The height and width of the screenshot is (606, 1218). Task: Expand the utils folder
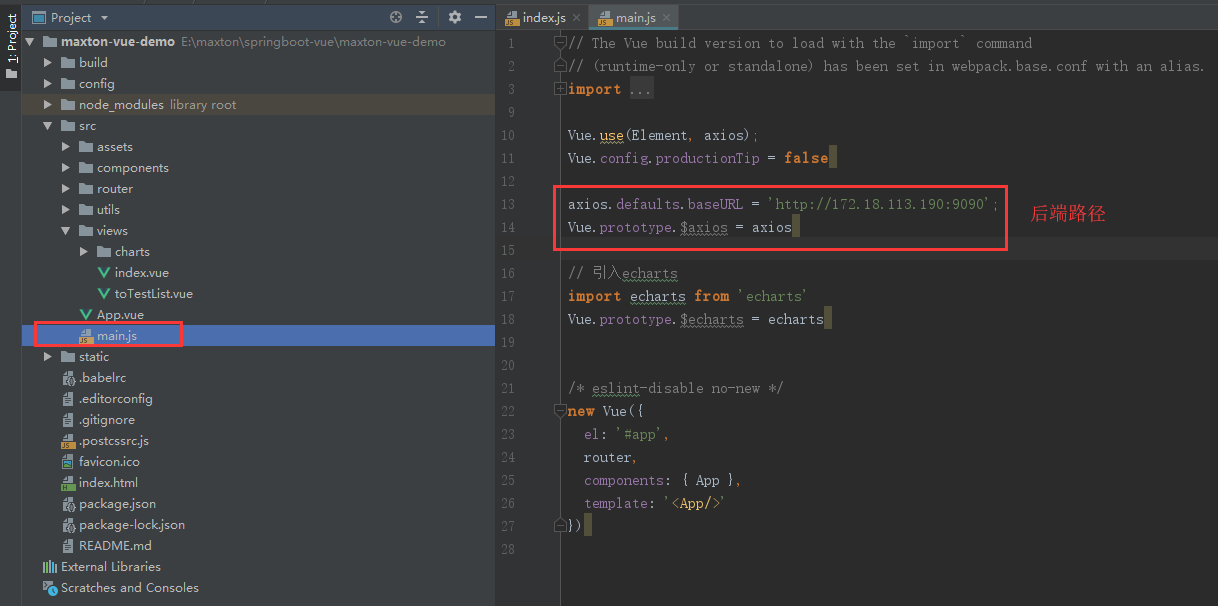coord(66,210)
